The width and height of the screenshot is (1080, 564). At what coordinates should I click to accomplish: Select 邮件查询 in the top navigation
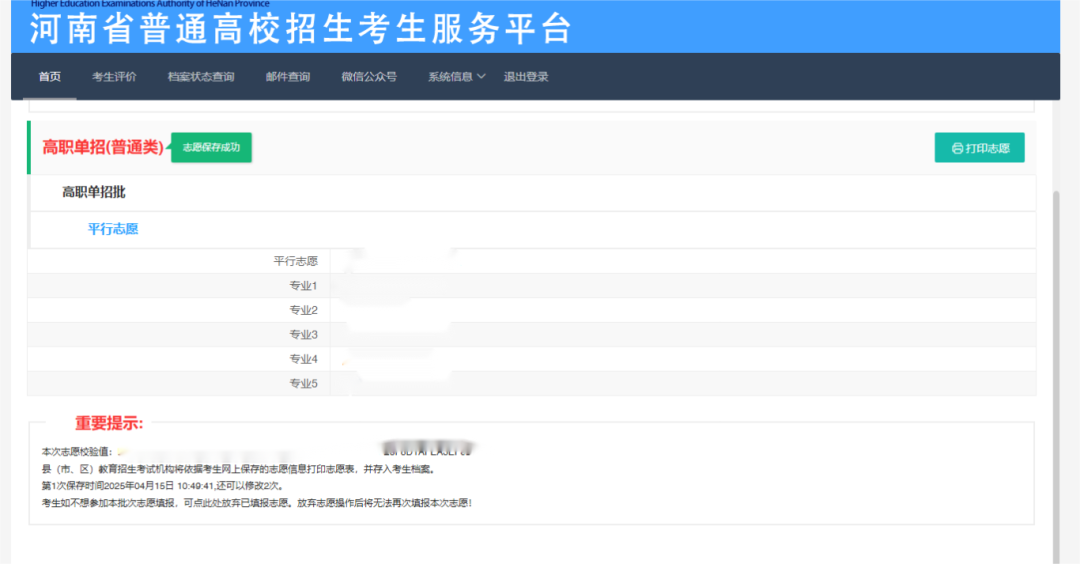coord(288,76)
